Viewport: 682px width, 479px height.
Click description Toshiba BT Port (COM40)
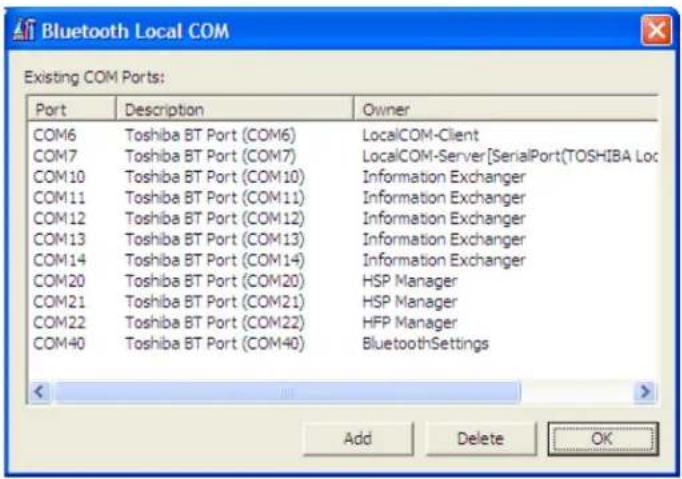(215, 344)
